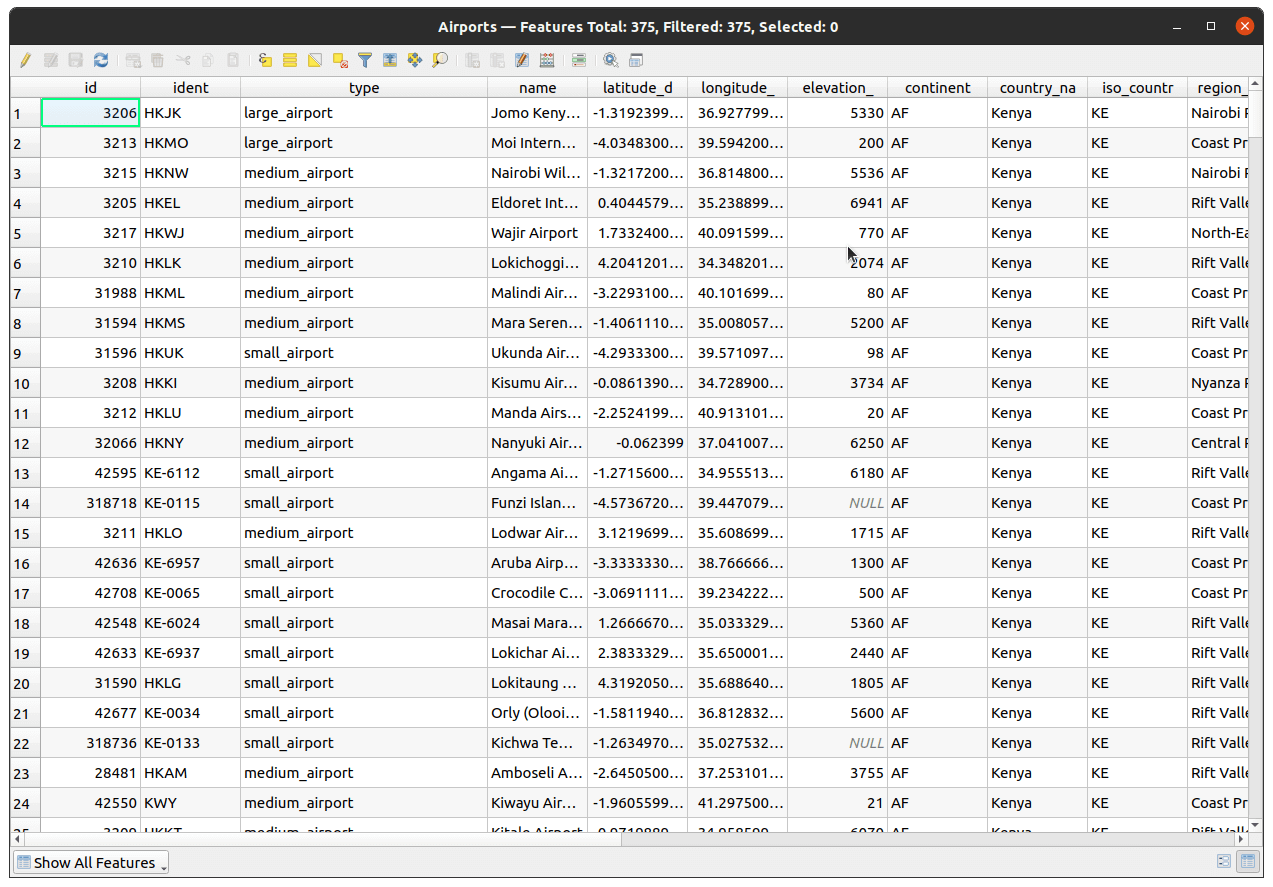The height and width of the screenshot is (887, 1273).
Task: Click ident cell KE-0133
Action: [190, 743]
